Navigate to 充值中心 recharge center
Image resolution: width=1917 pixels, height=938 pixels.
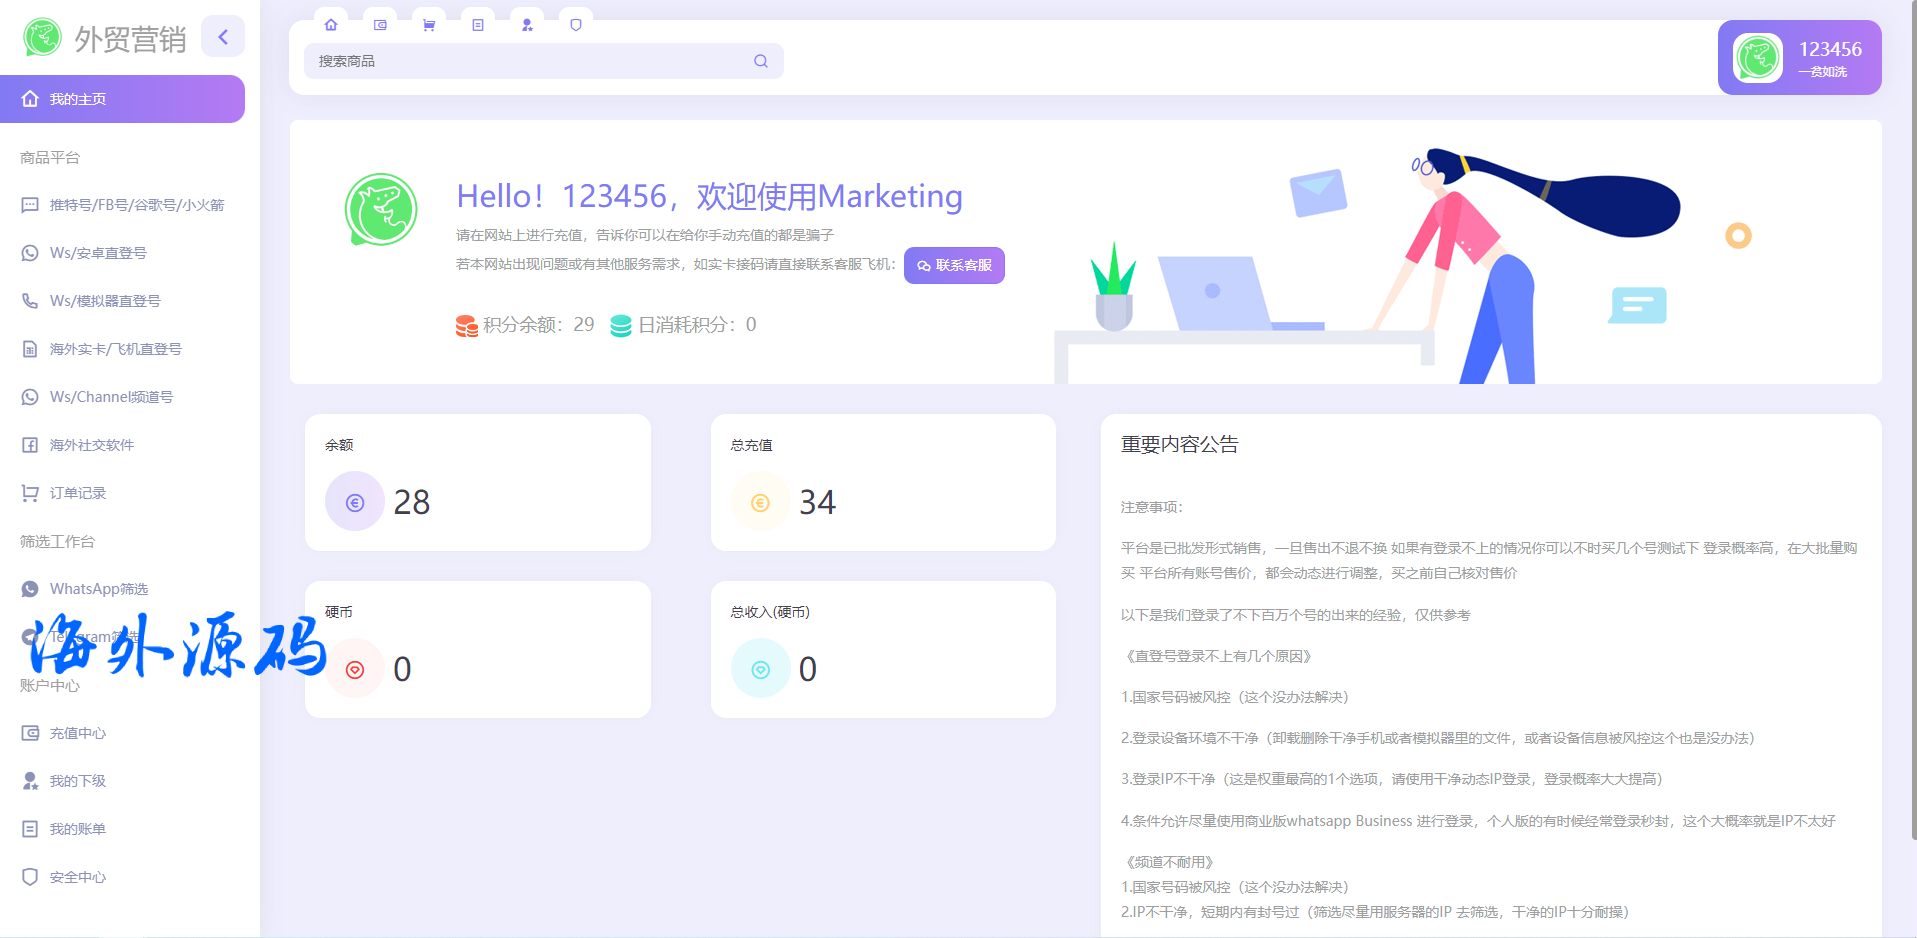coord(78,733)
